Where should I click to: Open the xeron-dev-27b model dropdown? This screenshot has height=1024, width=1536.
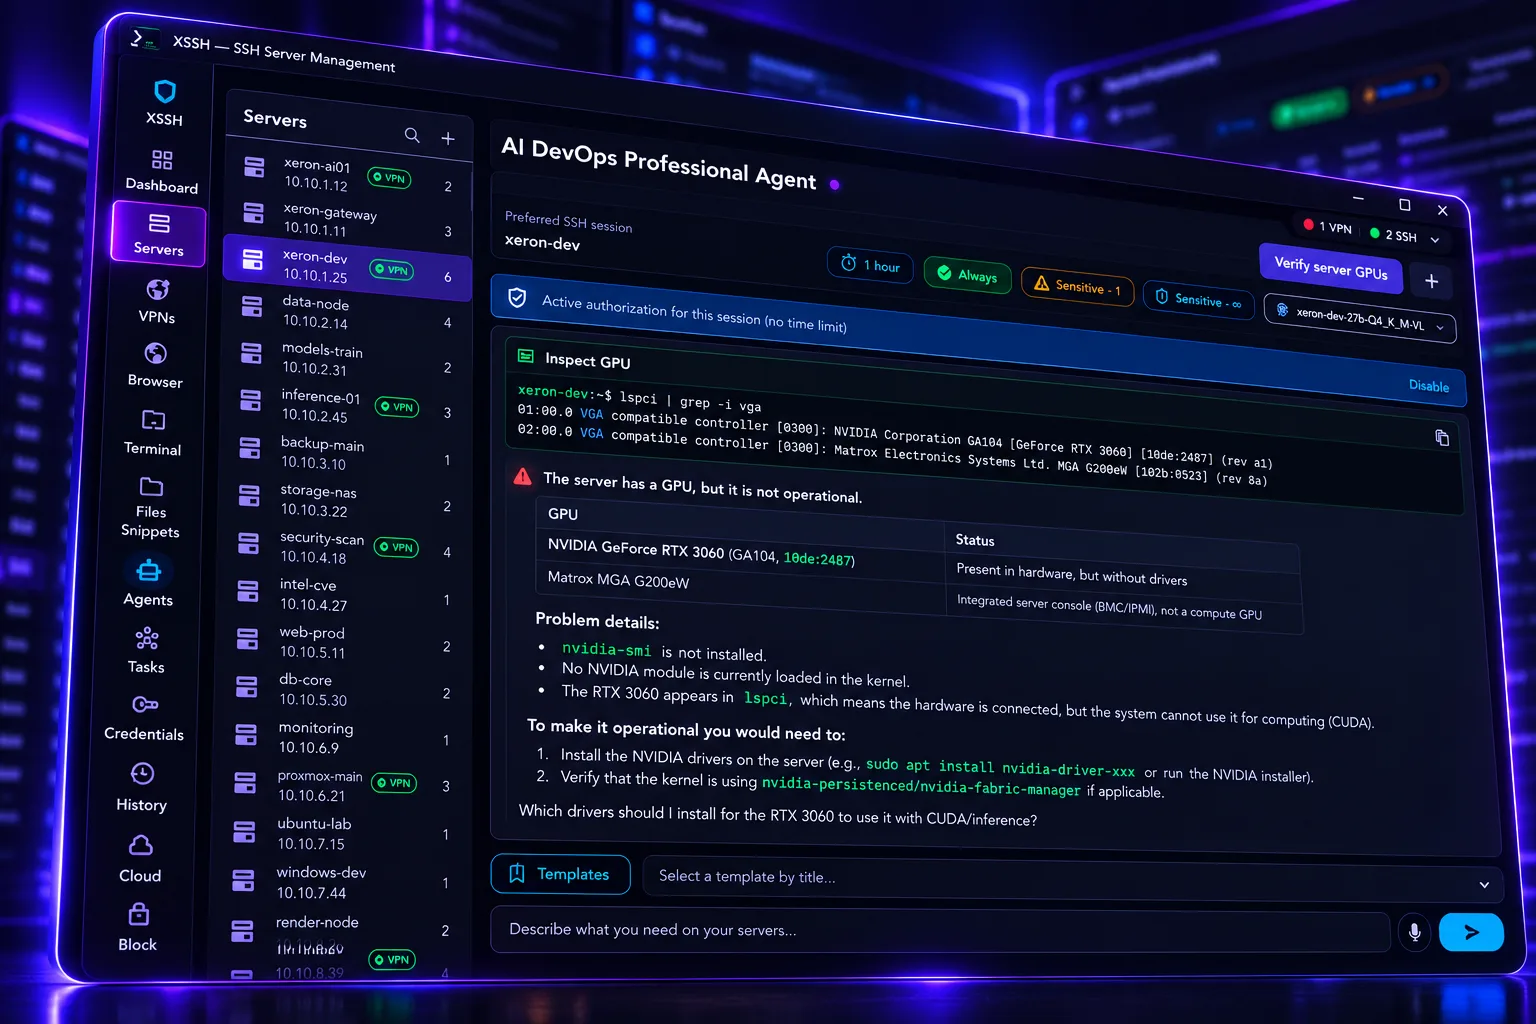(x=1360, y=319)
